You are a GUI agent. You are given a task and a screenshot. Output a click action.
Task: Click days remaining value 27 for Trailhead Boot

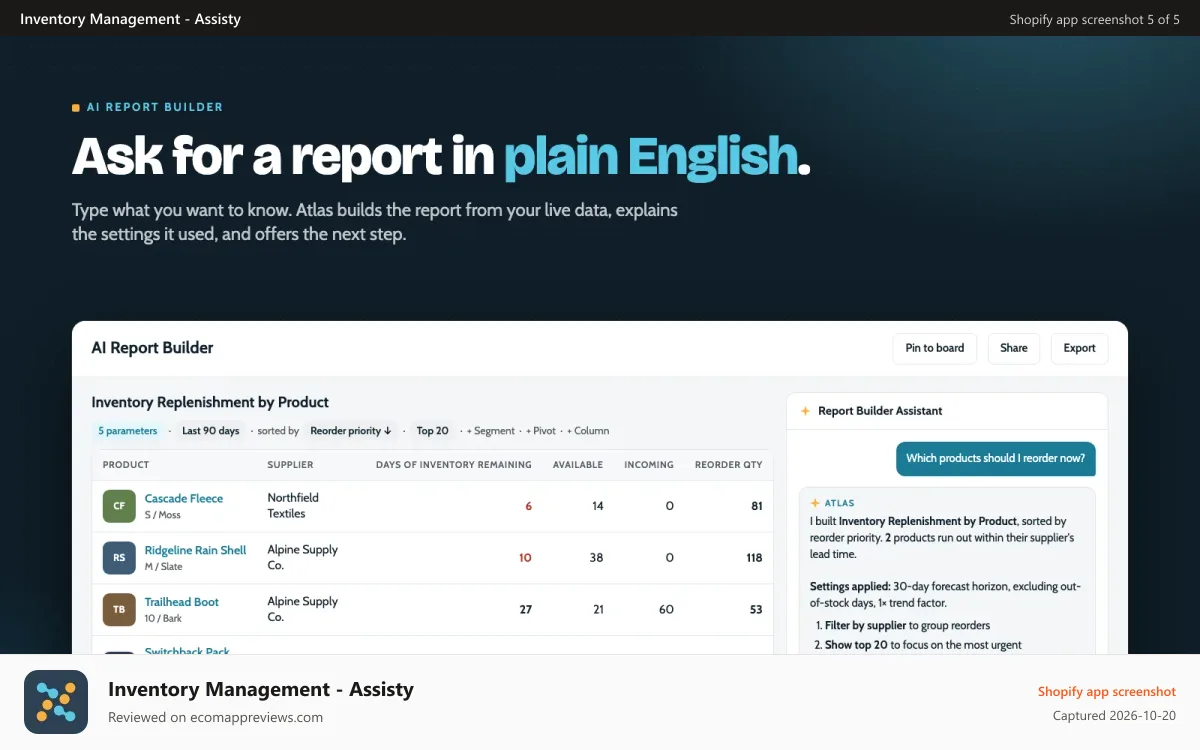coord(525,610)
